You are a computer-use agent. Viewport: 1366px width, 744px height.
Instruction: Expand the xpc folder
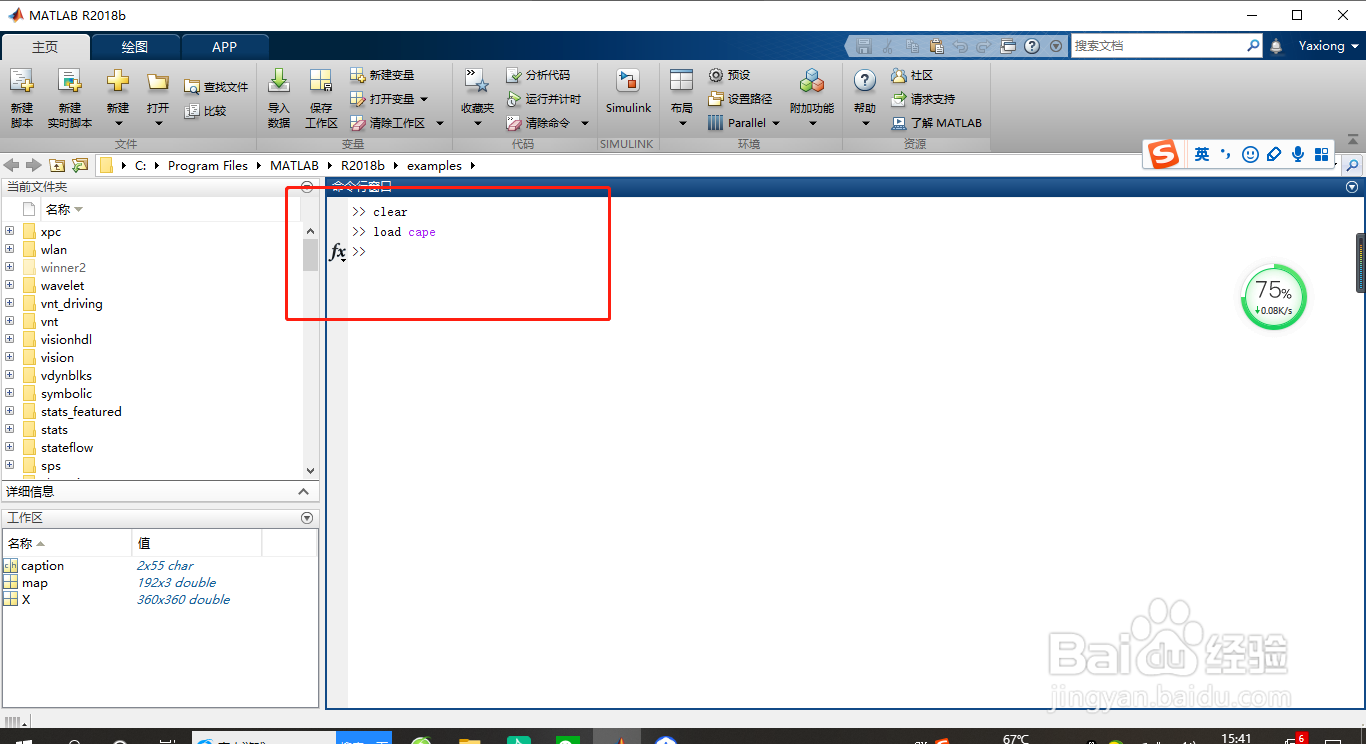click(x=10, y=231)
